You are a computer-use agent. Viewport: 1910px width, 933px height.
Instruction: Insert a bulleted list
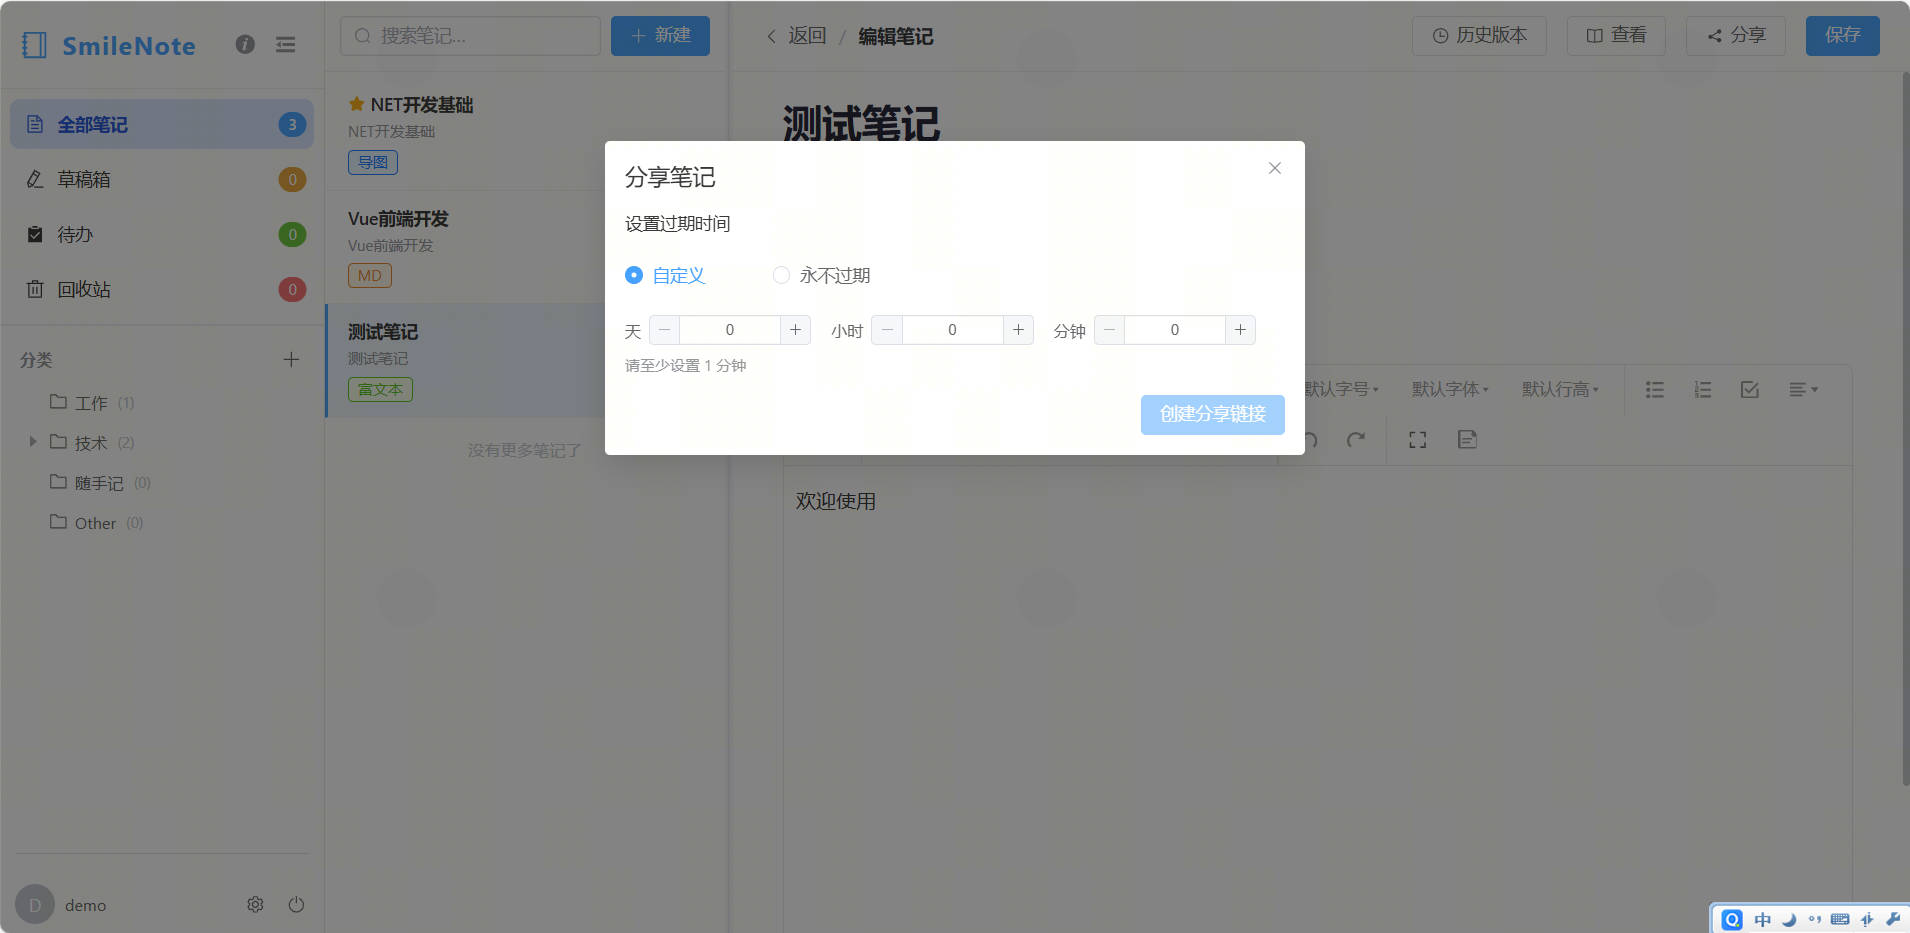(1655, 390)
